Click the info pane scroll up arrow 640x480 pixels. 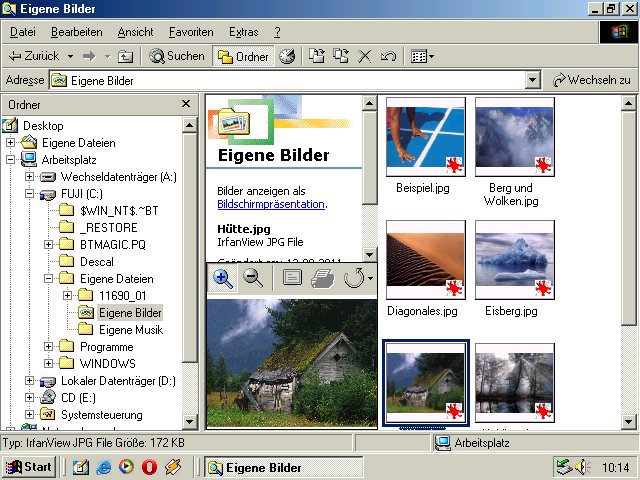coord(369,103)
